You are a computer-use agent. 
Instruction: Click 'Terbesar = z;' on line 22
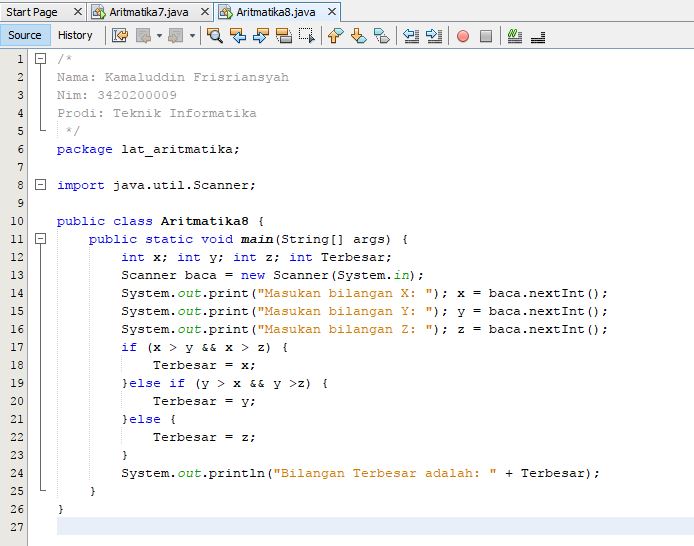click(204, 438)
